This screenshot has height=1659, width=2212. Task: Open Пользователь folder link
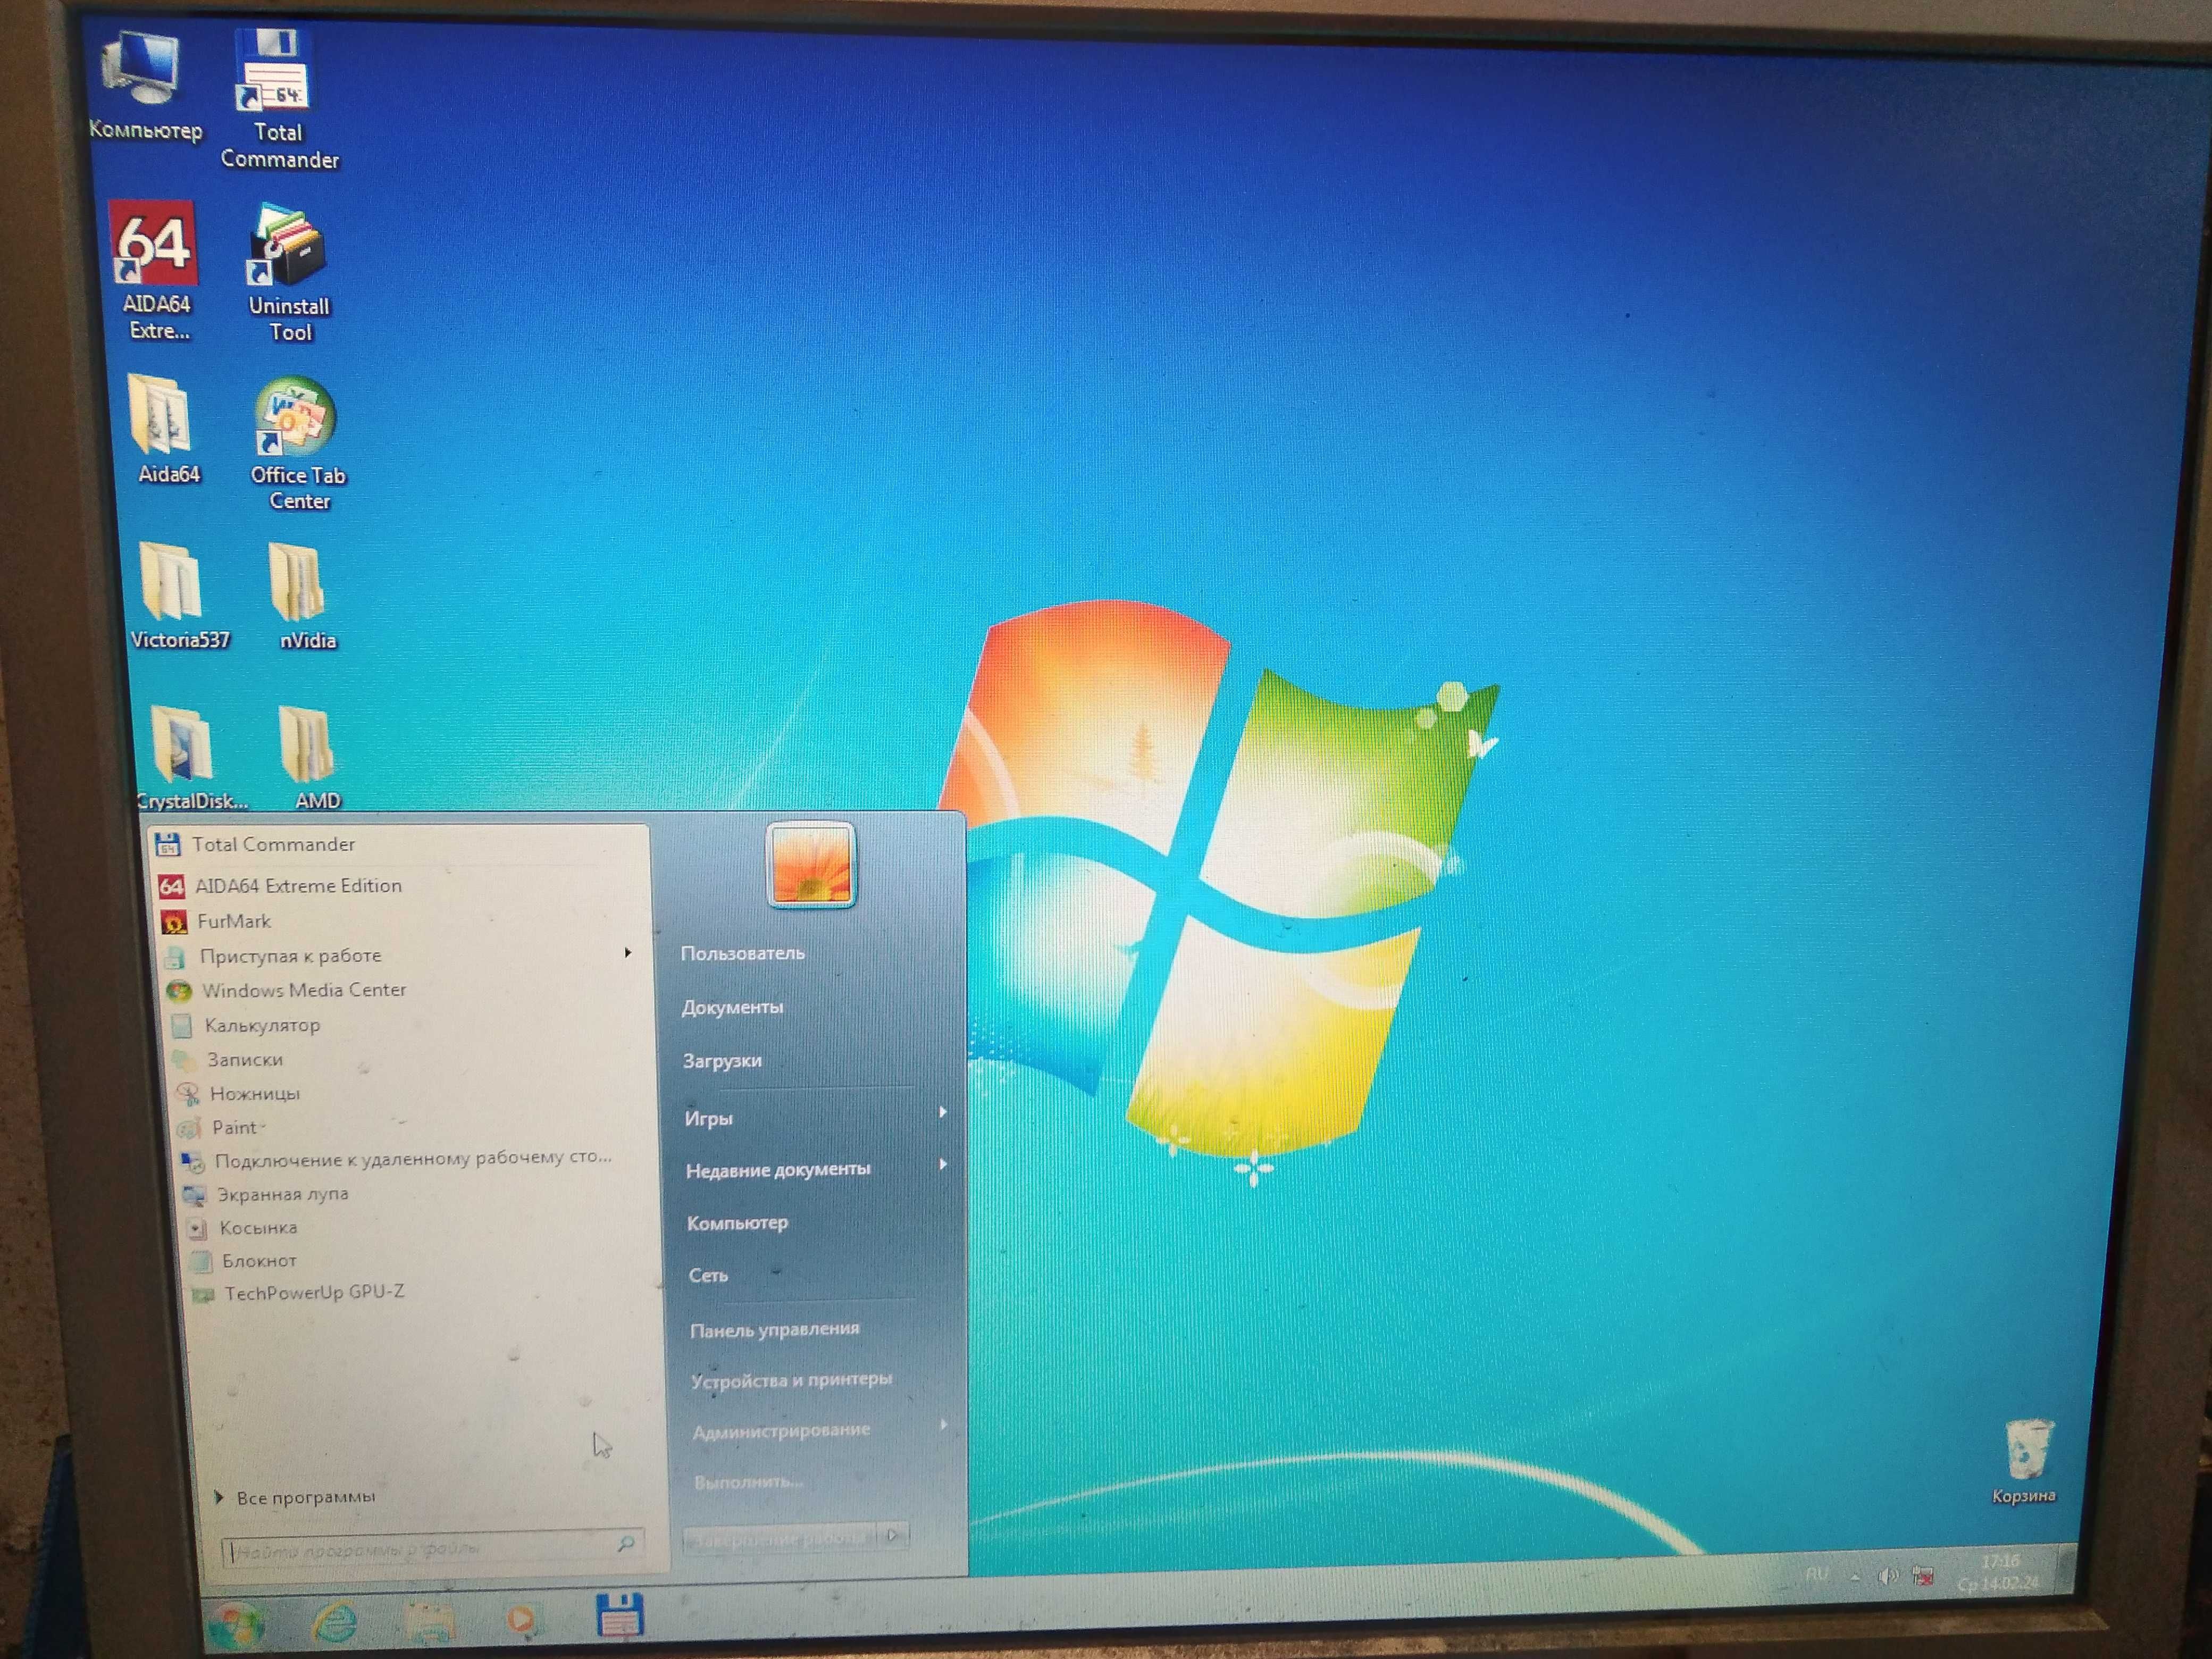click(x=743, y=953)
